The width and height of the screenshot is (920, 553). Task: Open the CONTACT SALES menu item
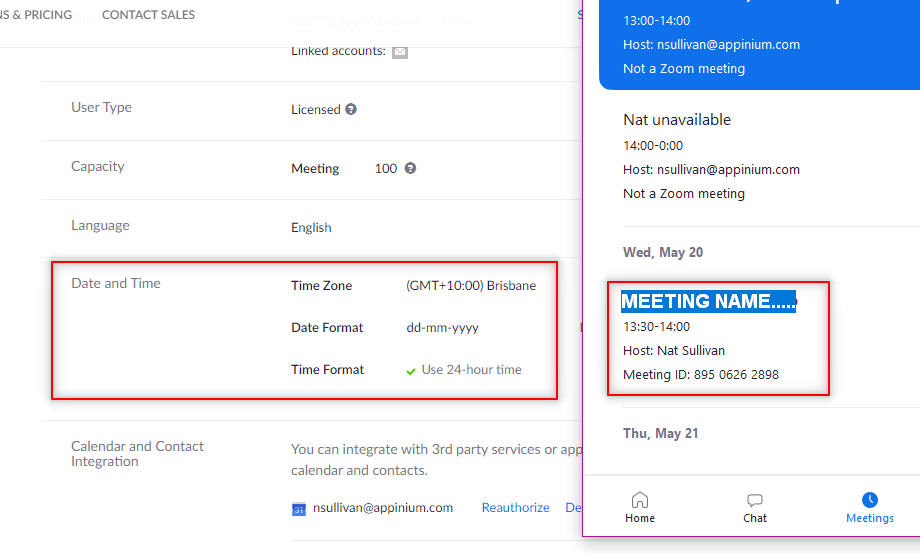(148, 15)
